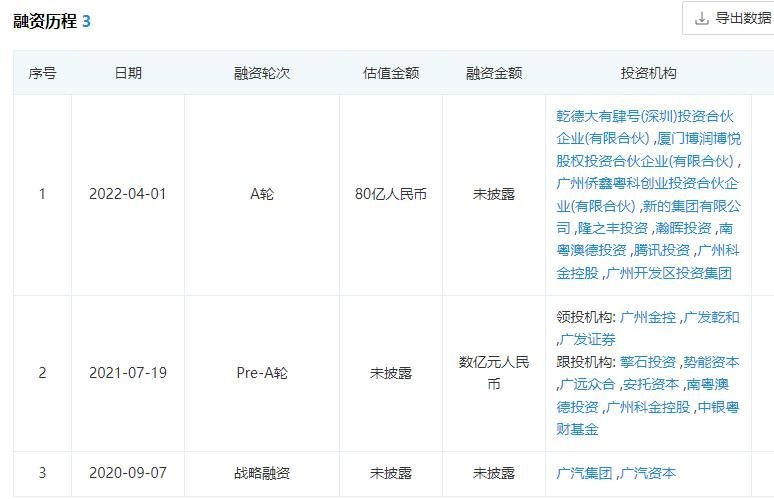Select the 跟投机构 label
The width and height of the screenshot is (774, 499).
[x=585, y=362]
